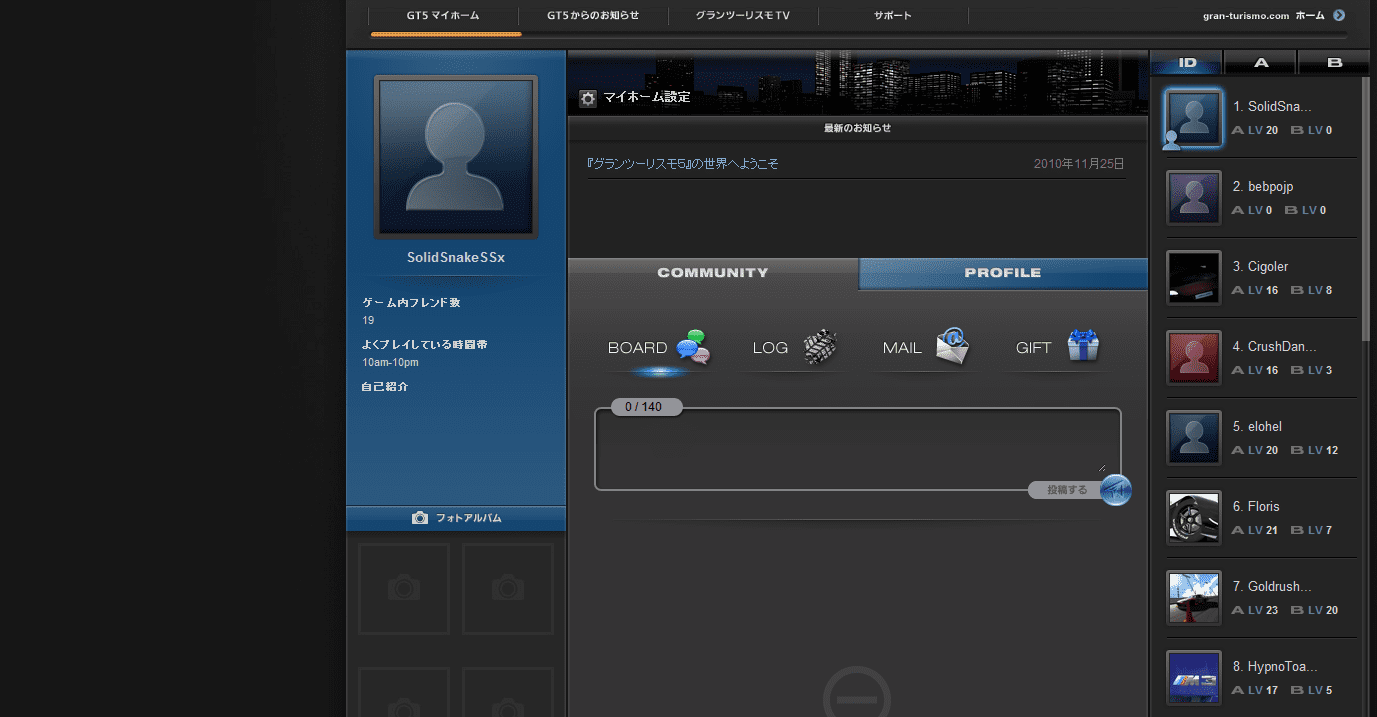1377x717 pixels.
Task: Open Floris's avatar in friends list
Action: tap(1194, 517)
